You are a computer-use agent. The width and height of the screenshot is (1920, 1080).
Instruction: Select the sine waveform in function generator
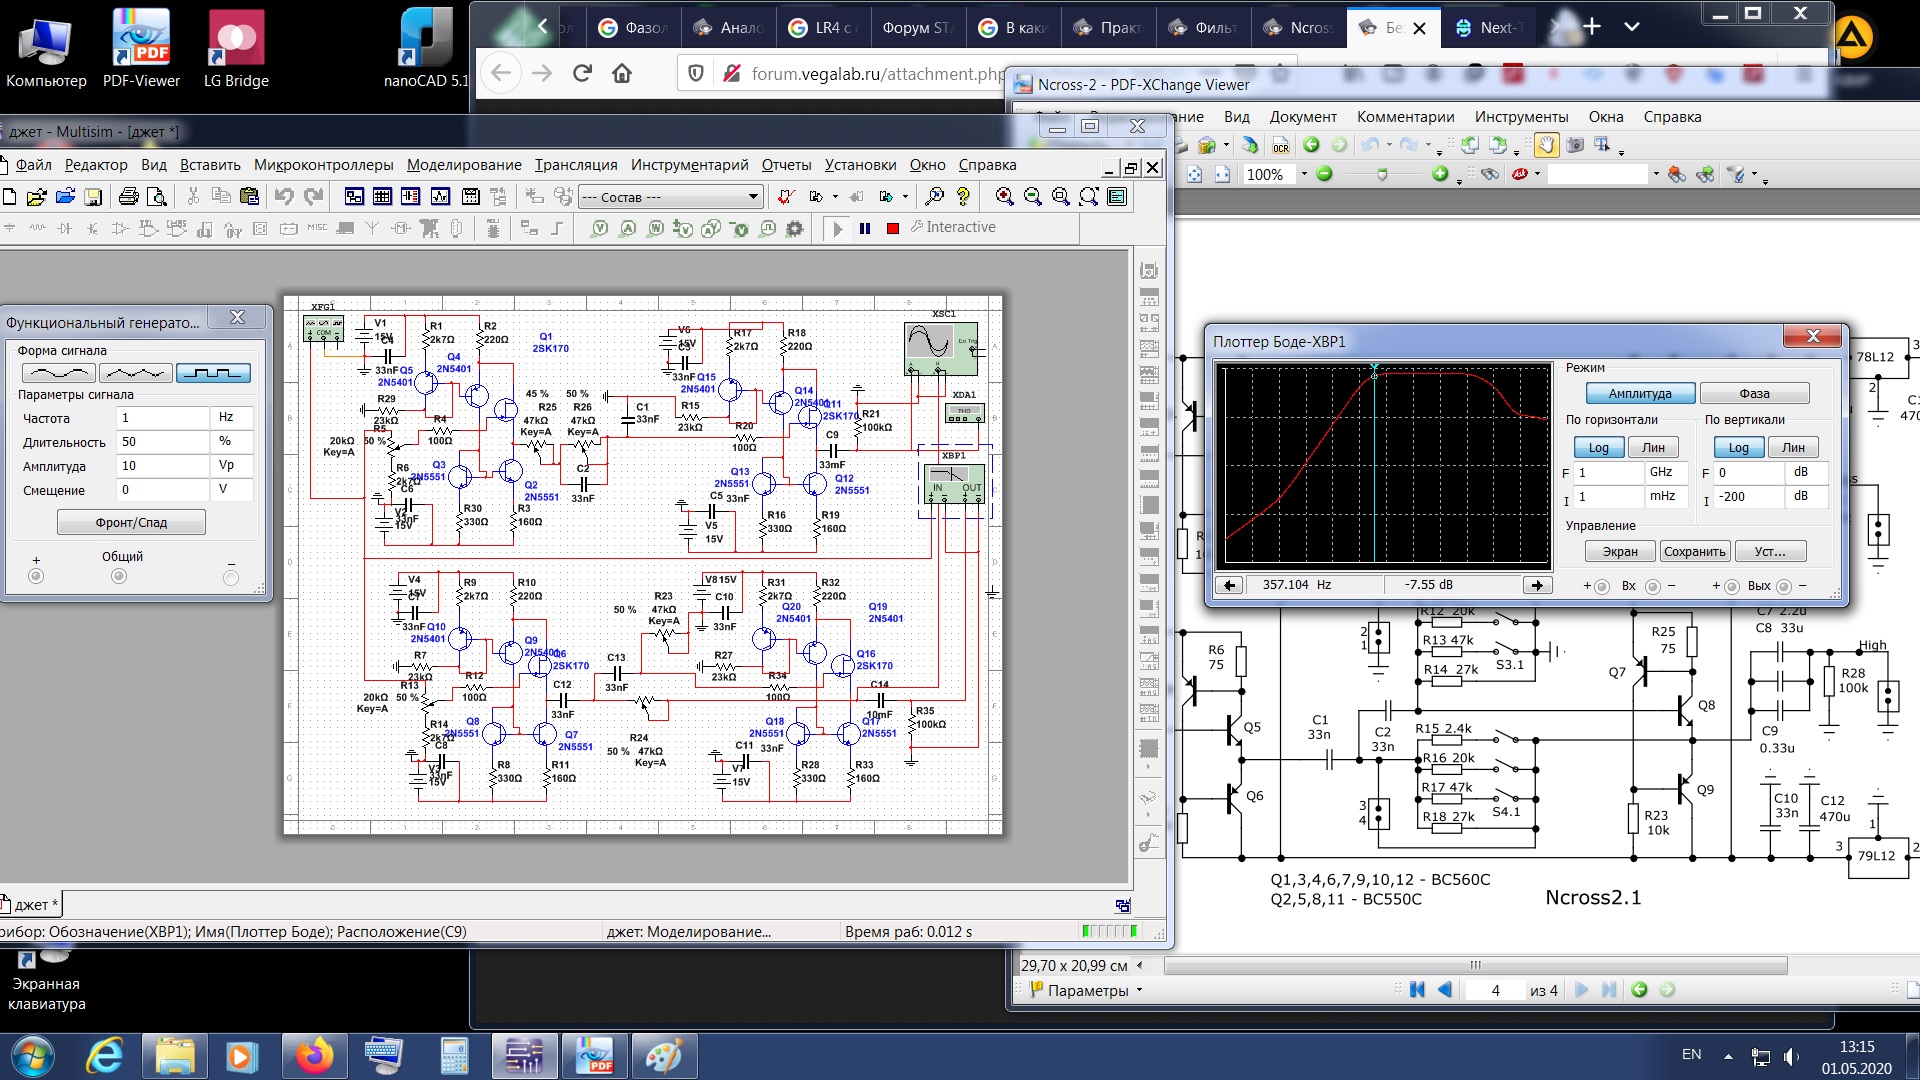point(59,373)
